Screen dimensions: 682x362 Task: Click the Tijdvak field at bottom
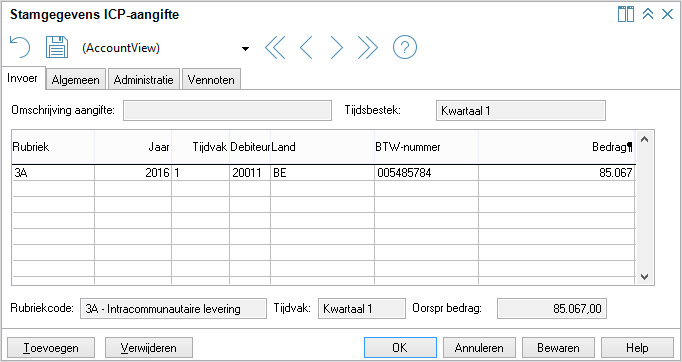(361, 308)
